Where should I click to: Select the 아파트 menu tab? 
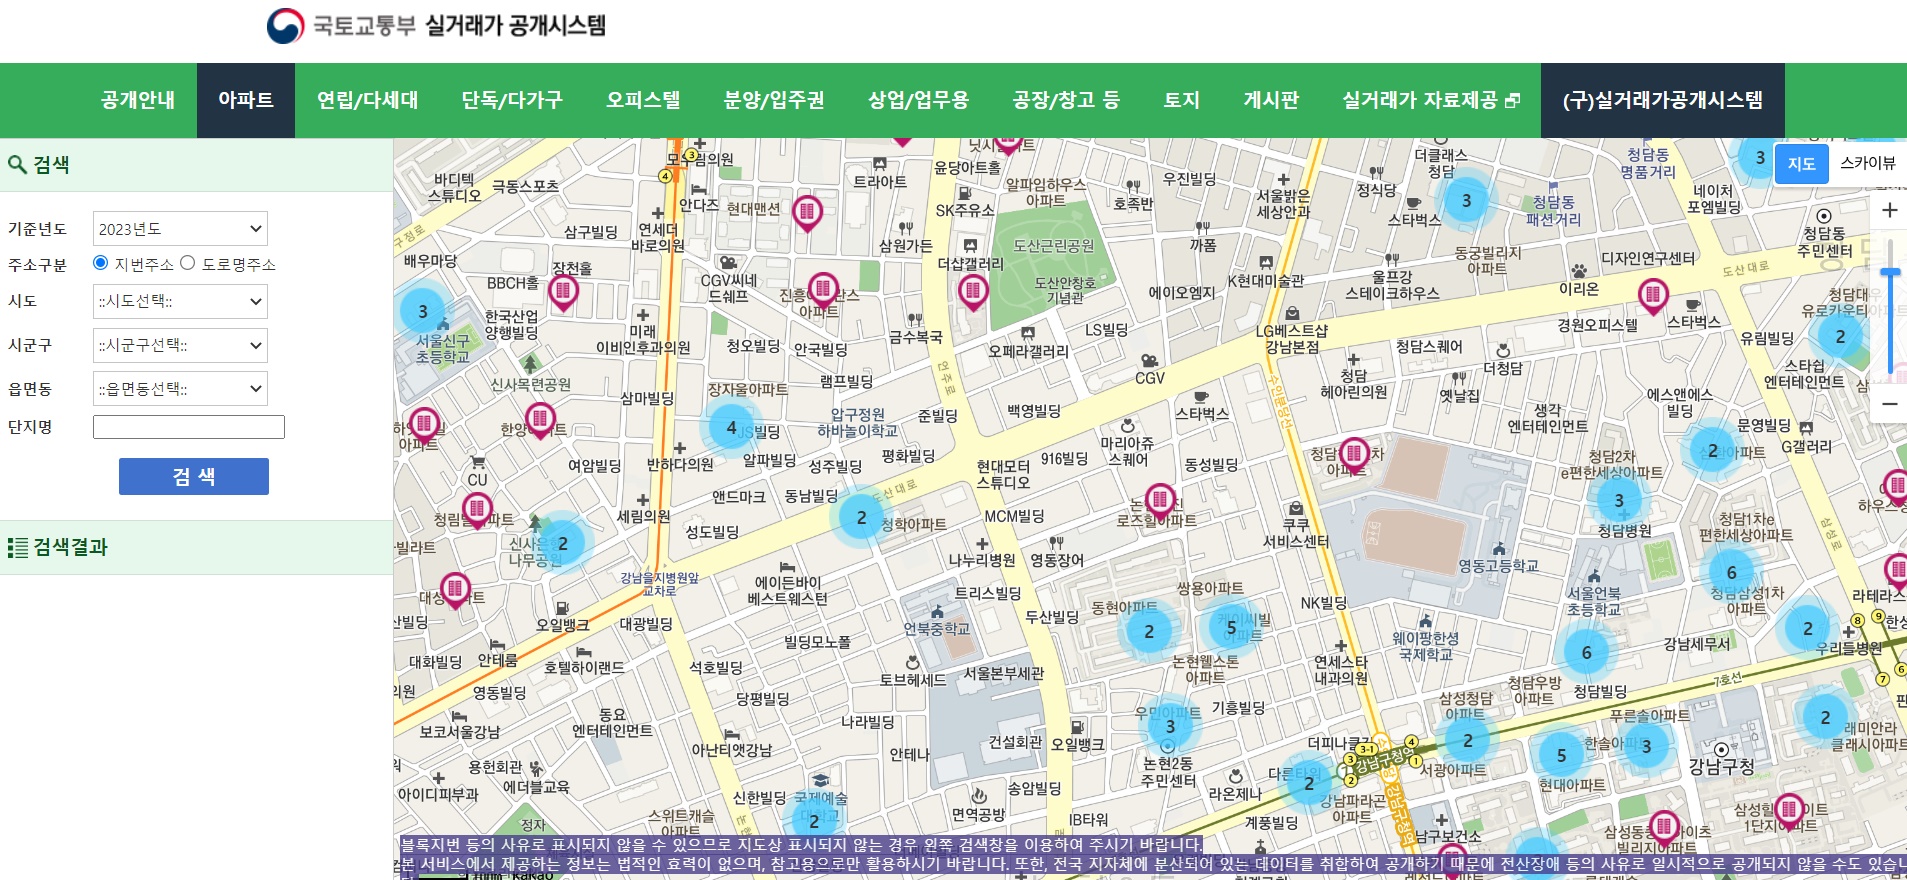point(246,100)
